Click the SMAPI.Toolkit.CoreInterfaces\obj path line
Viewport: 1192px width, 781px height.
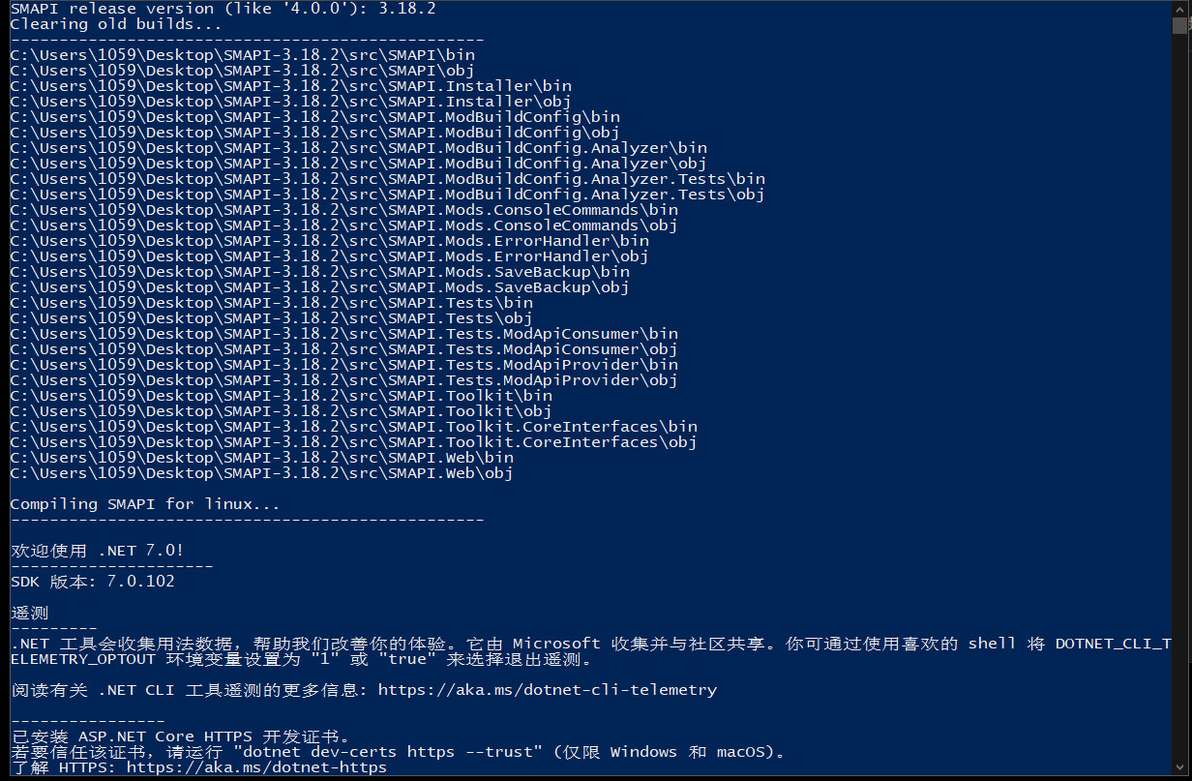[354, 442]
